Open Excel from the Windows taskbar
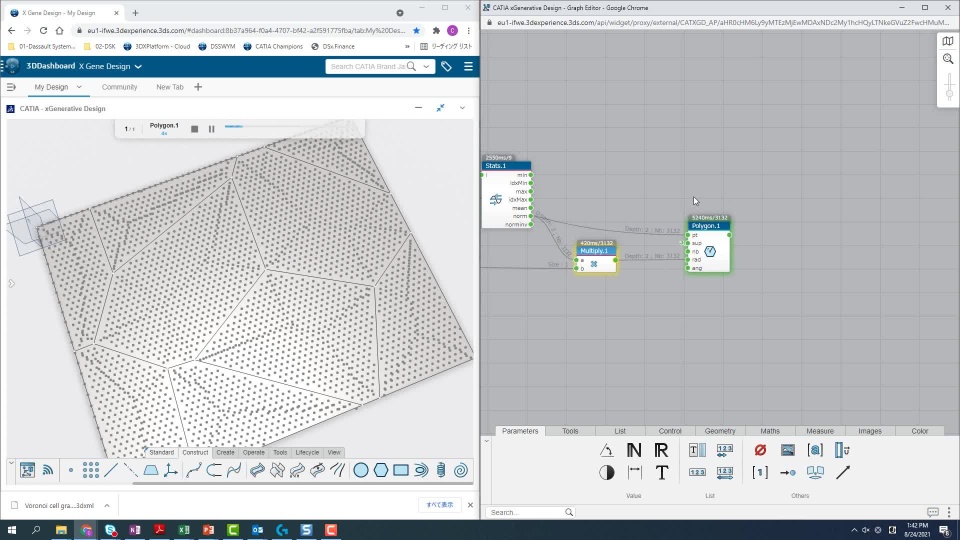This screenshot has width=960, height=540. (x=184, y=530)
